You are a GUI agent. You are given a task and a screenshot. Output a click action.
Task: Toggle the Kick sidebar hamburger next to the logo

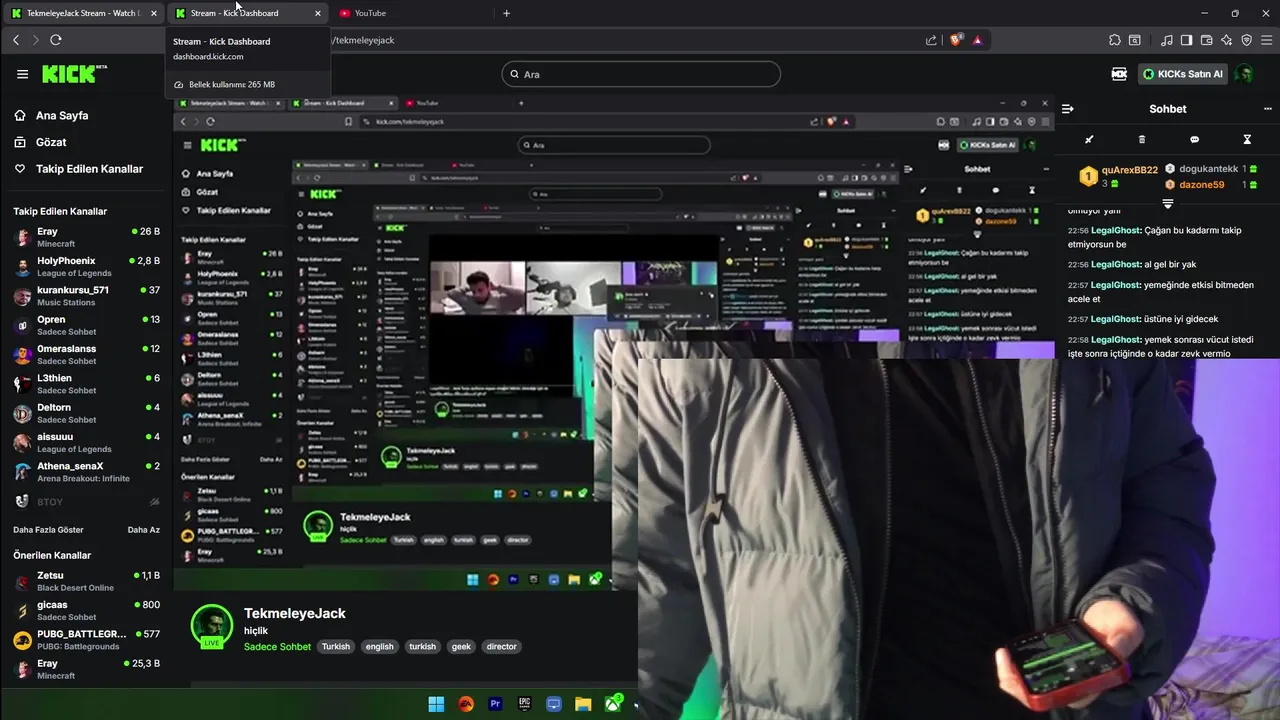[x=22, y=74]
